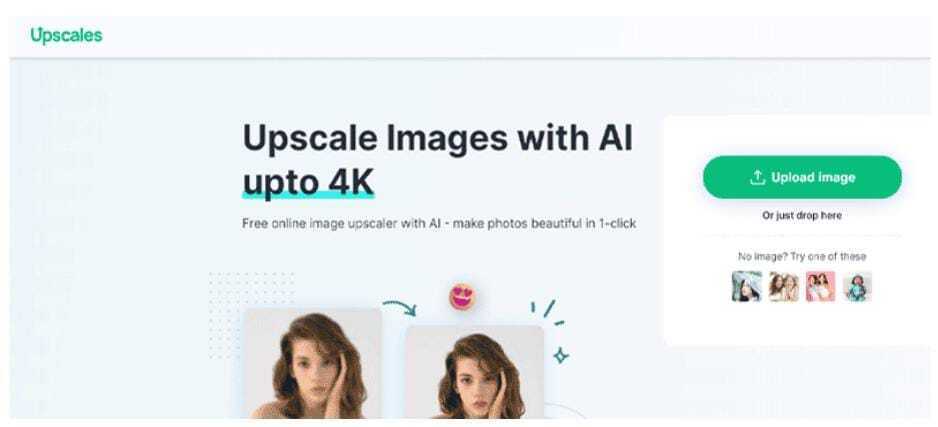Open the Upscales logo home link
Viewport: 938px width, 427px height.
66,35
